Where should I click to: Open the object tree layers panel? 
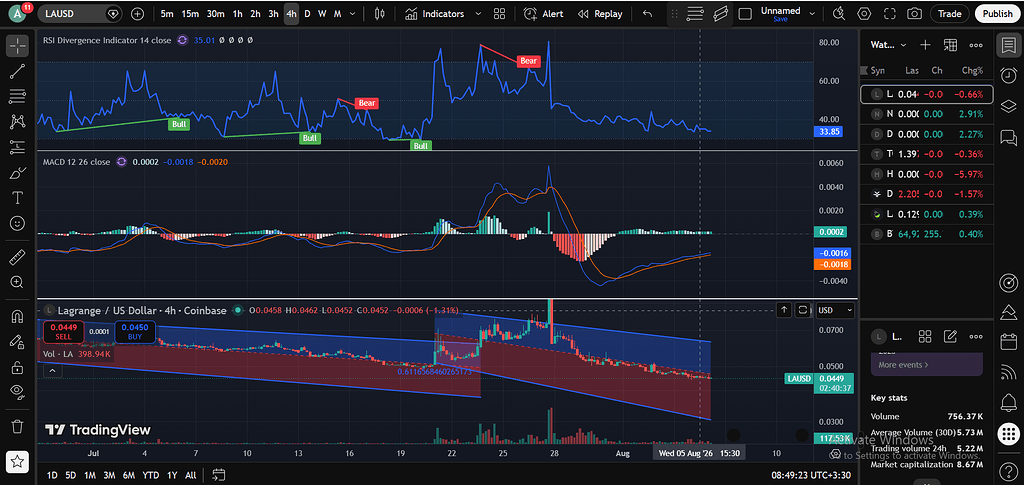click(1008, 106)
